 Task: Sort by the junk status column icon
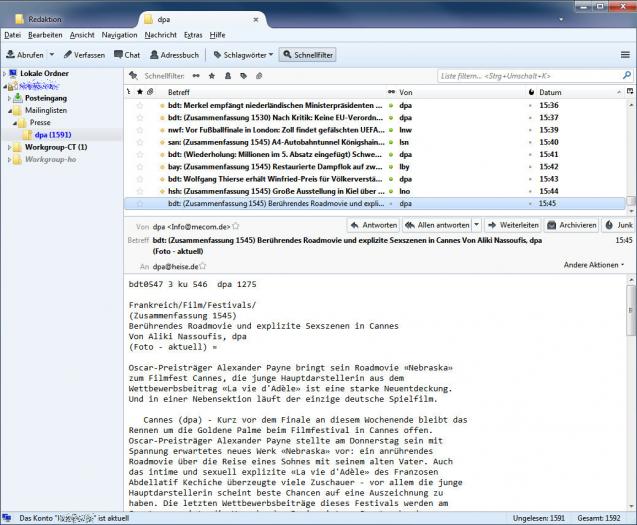(531, 92)
